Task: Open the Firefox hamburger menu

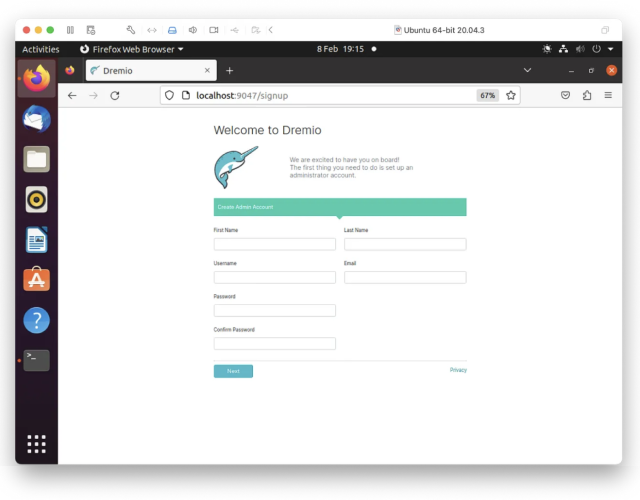Action: coord(608,95)
